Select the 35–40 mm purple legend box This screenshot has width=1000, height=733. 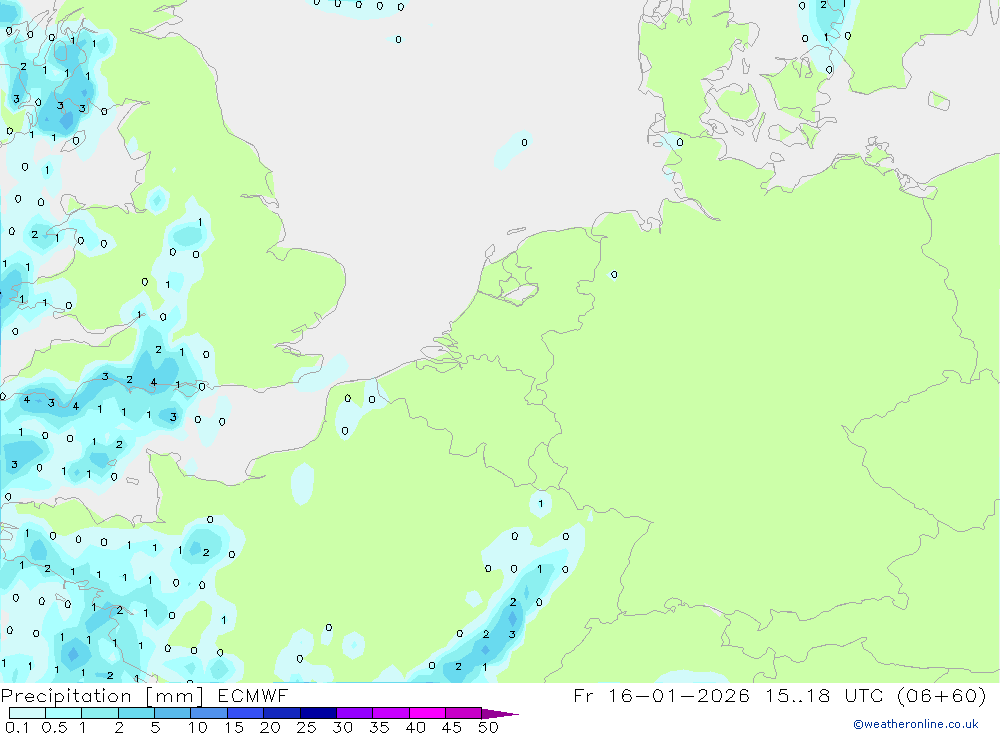click(x=391, y=713)
